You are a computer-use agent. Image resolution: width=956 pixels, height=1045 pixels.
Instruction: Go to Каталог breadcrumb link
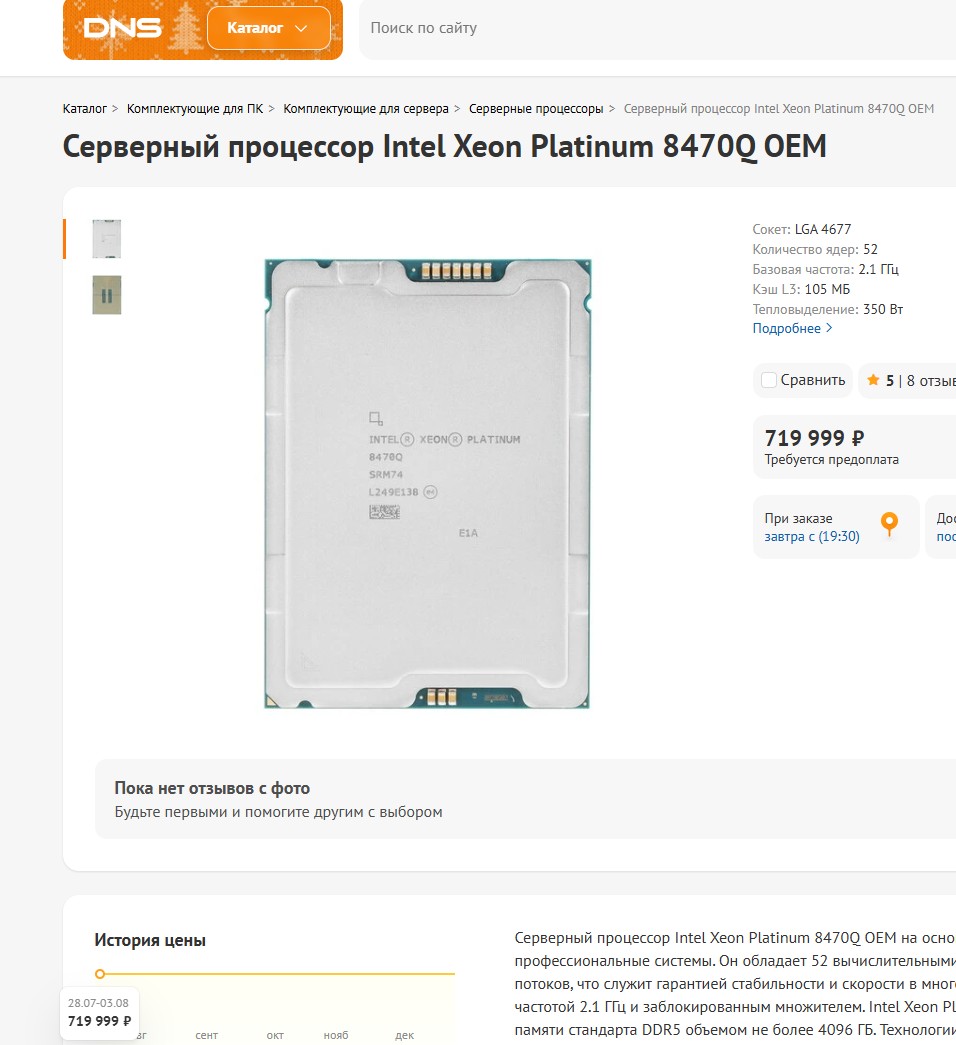point(85,109)
